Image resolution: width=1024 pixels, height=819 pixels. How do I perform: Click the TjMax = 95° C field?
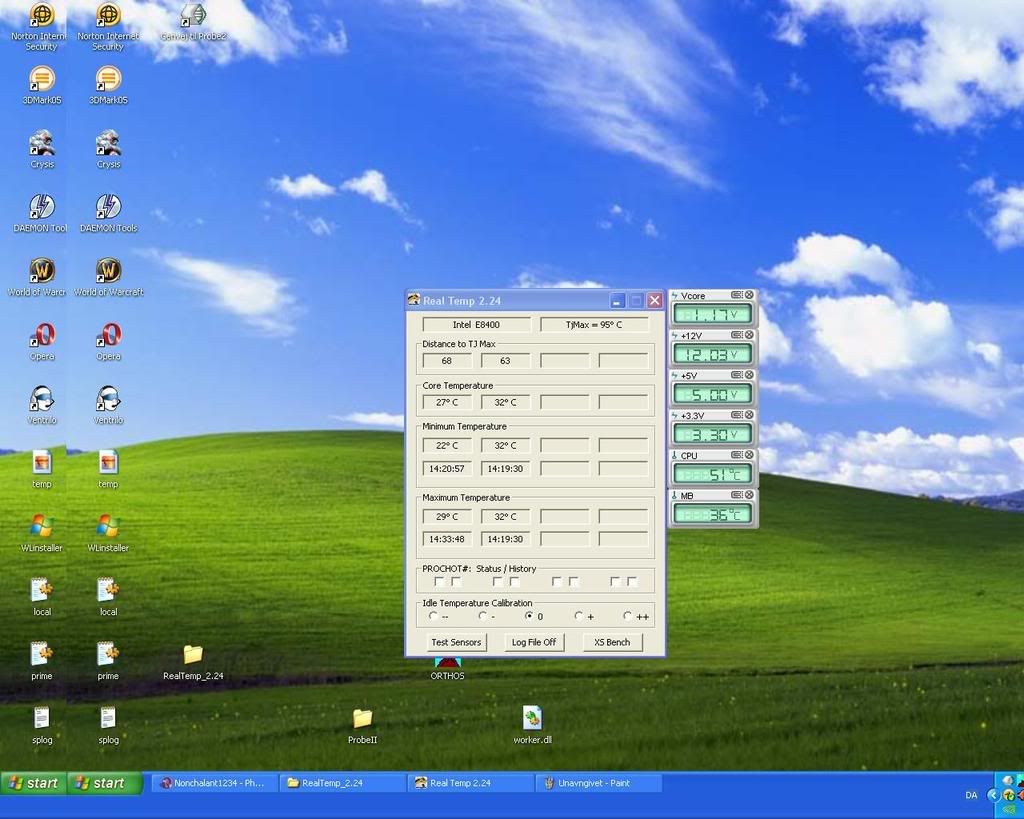(594, 325)
